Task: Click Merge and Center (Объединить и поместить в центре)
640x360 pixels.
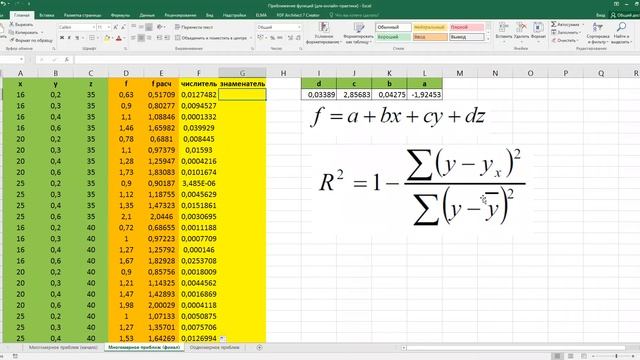Action: tap(211, 38)
